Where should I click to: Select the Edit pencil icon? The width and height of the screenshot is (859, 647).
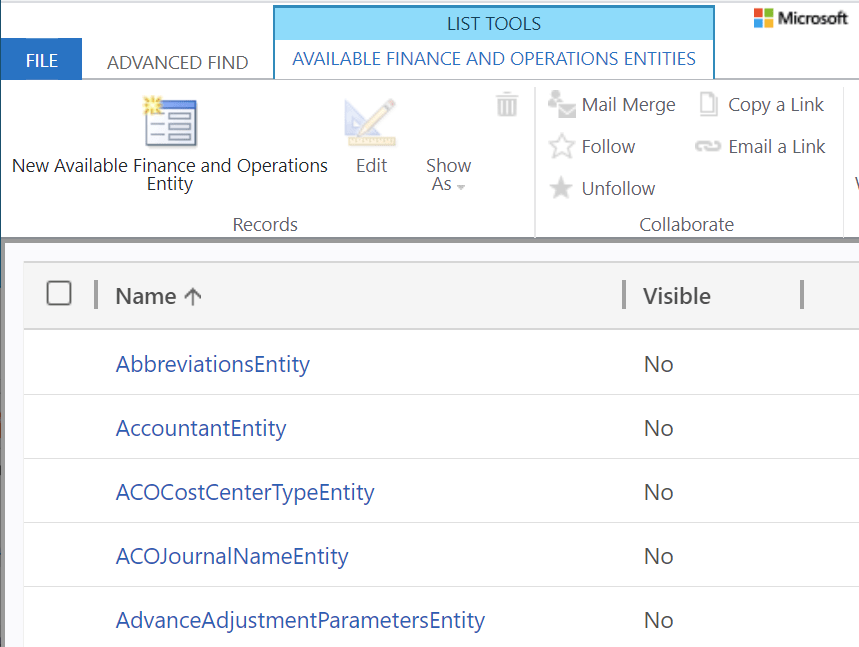371,120
